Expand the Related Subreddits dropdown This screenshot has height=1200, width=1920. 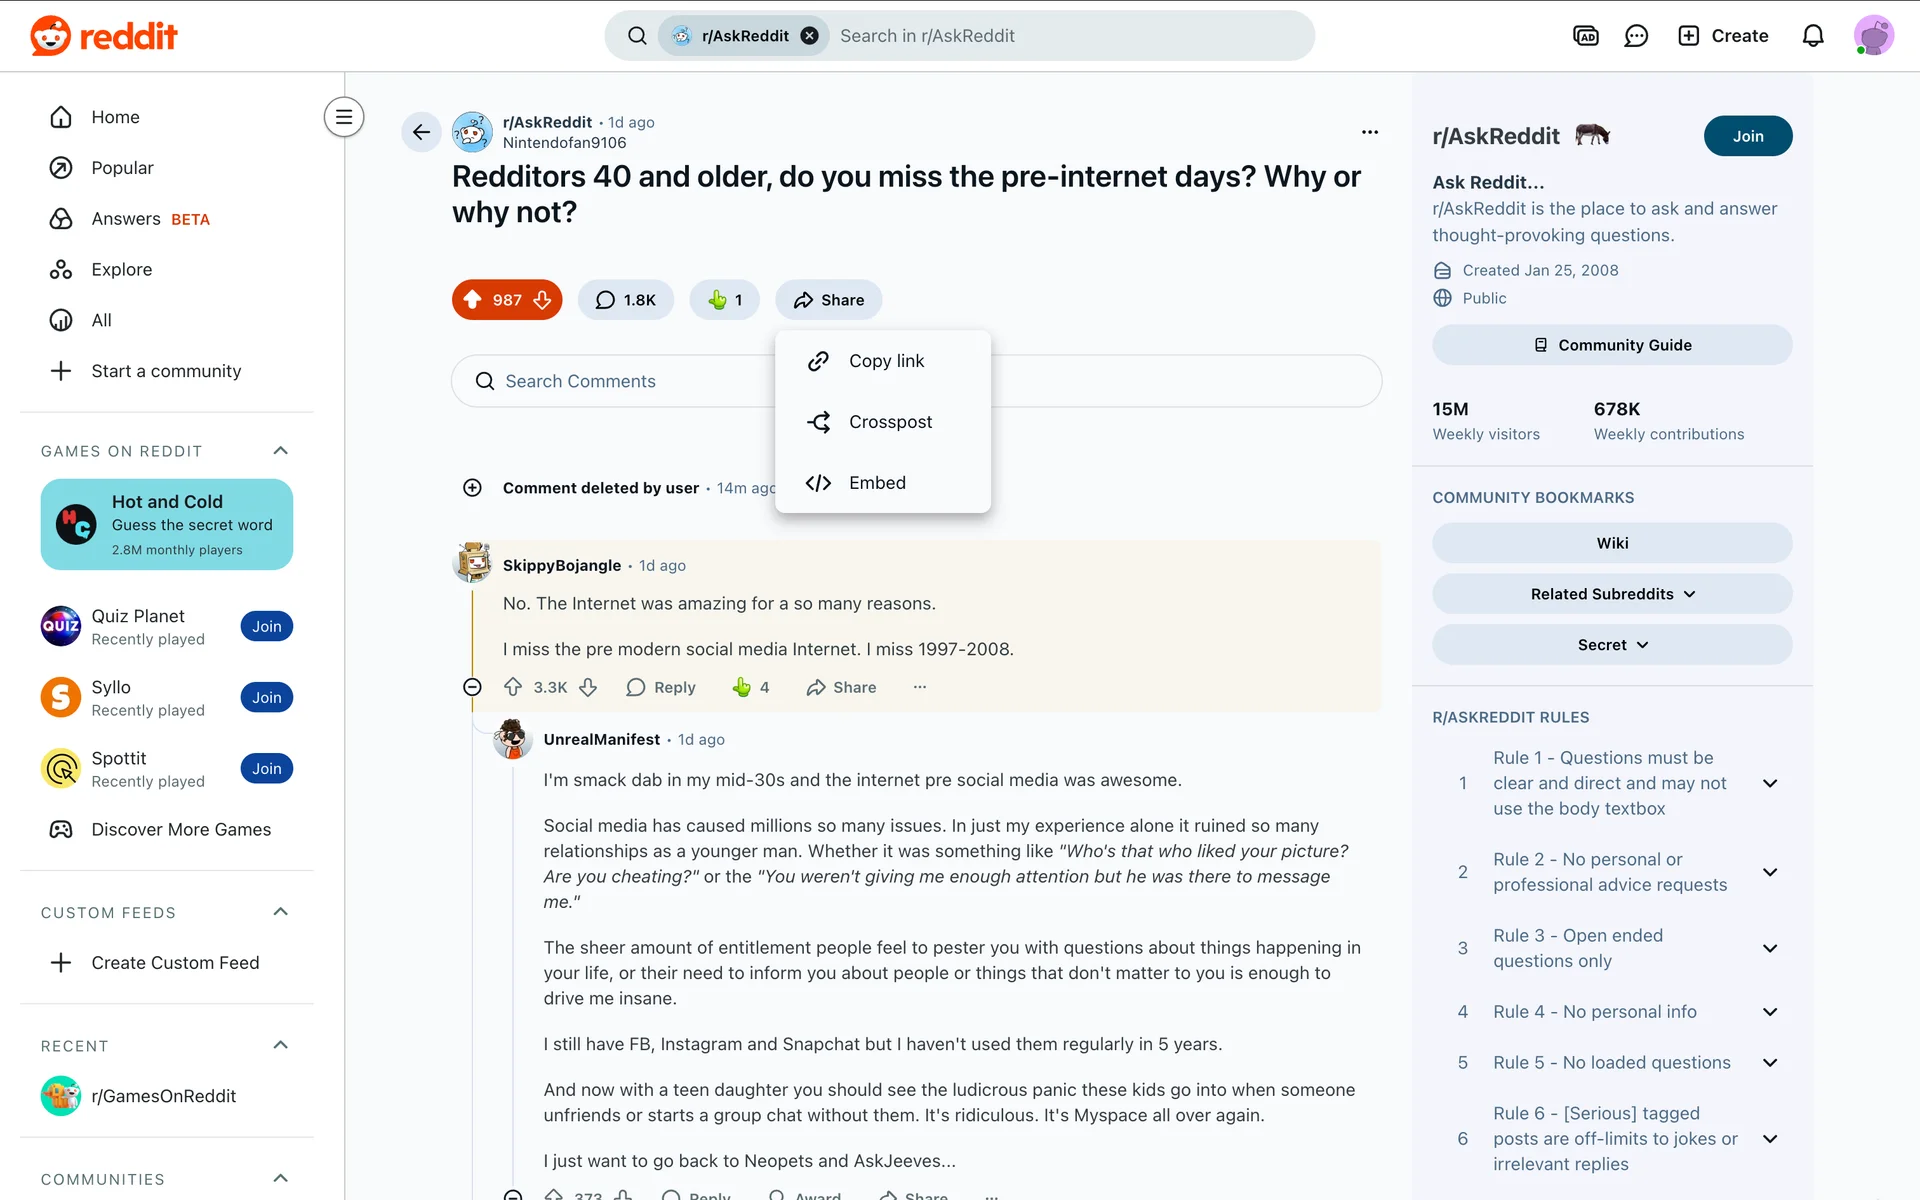pyautogui.click(x=1612, y=594)
